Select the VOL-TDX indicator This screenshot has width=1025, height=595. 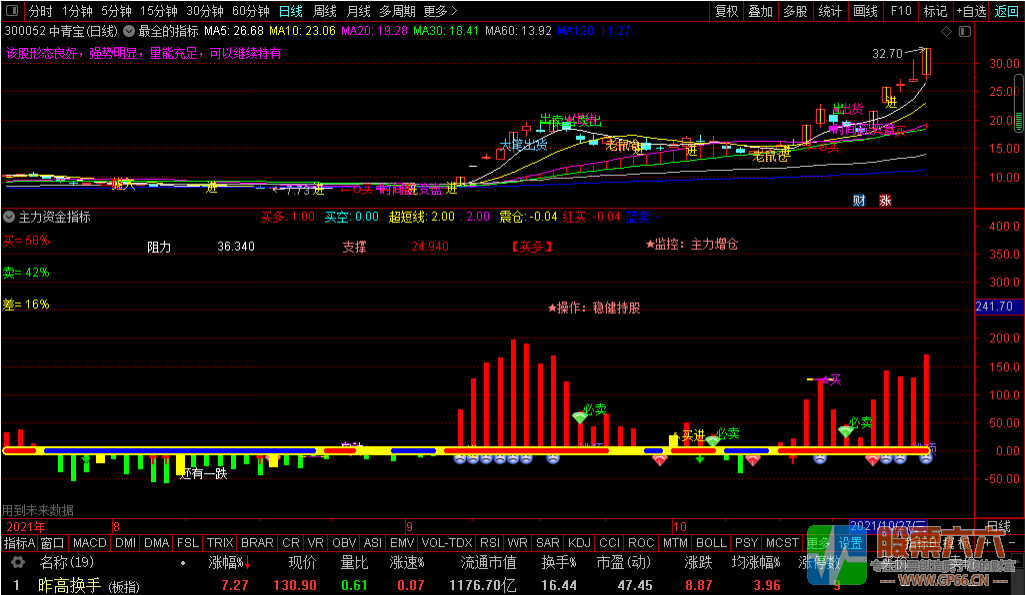pos(447,543)
